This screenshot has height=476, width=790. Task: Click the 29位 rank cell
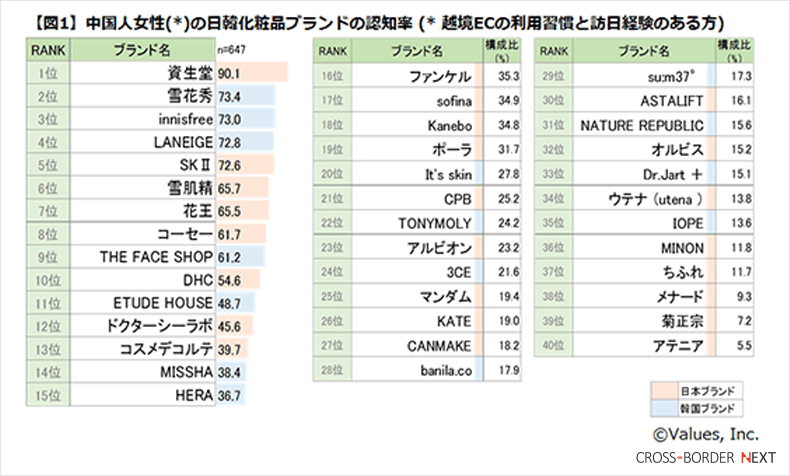coord(554,76)
